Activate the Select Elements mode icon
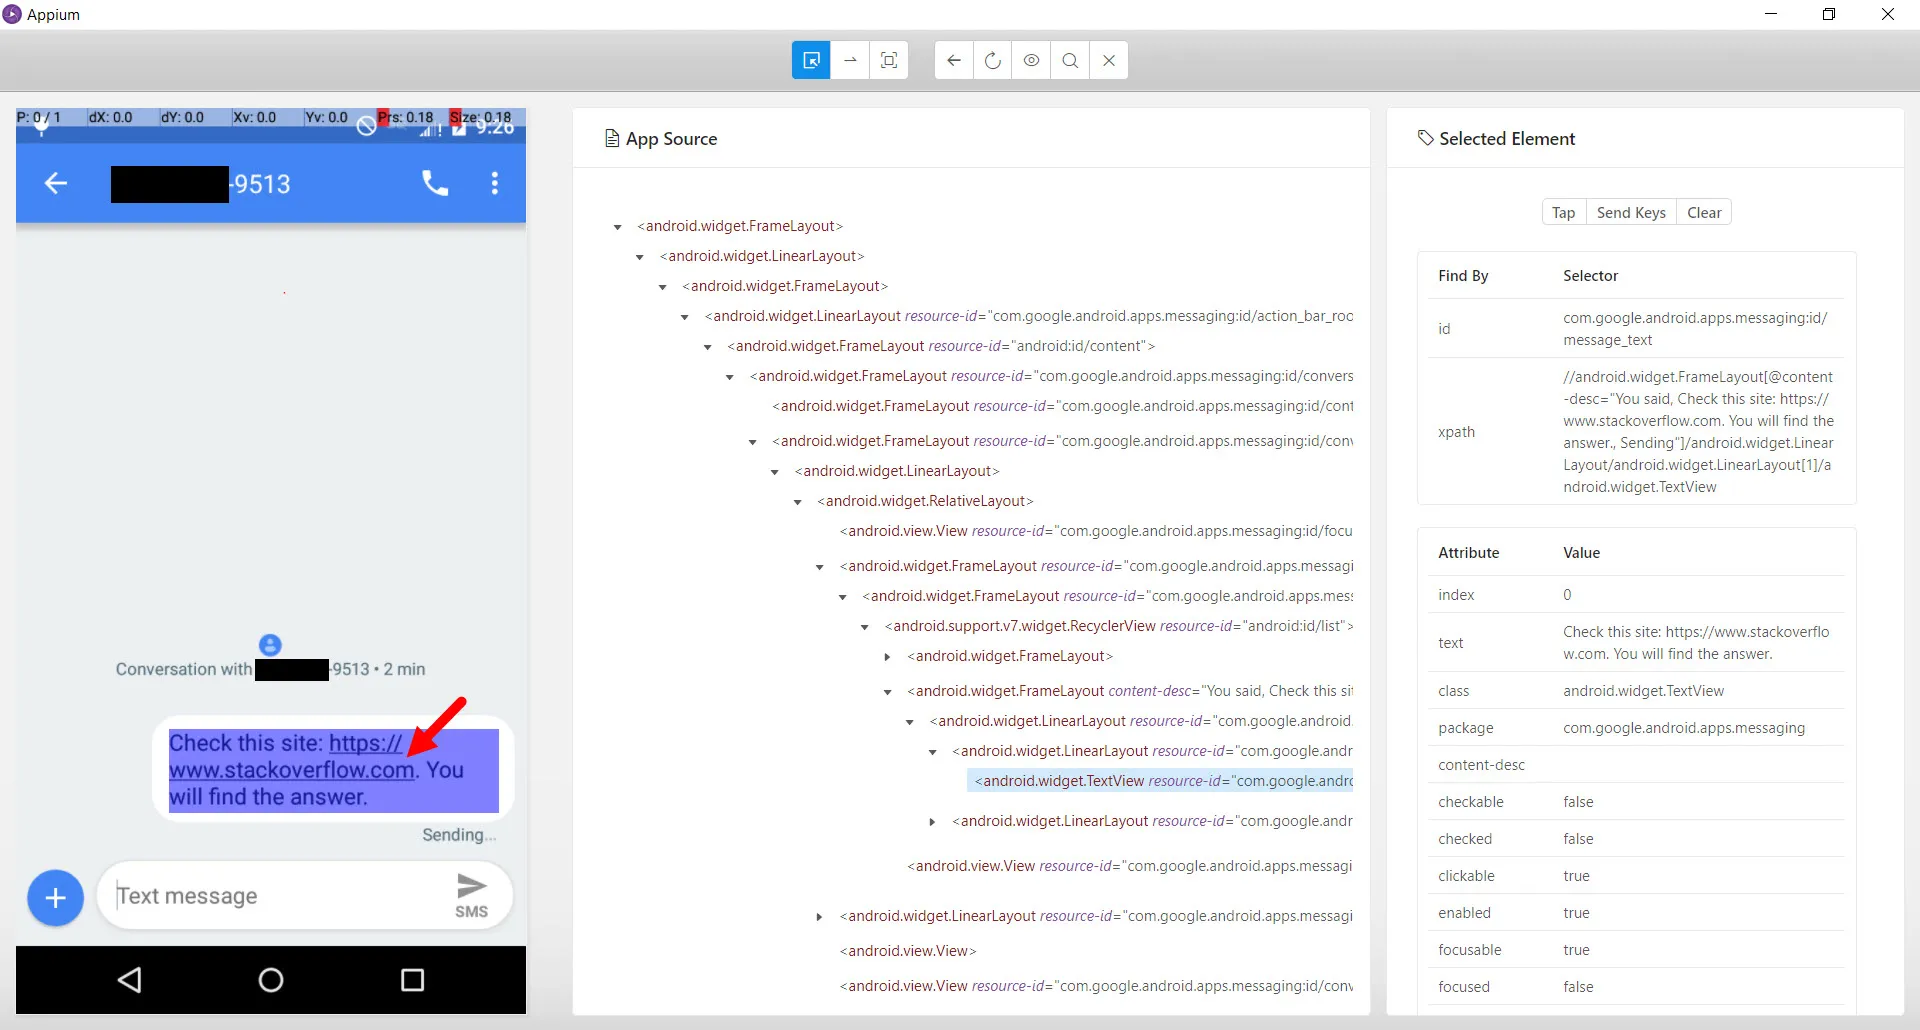 click(811, 60)
